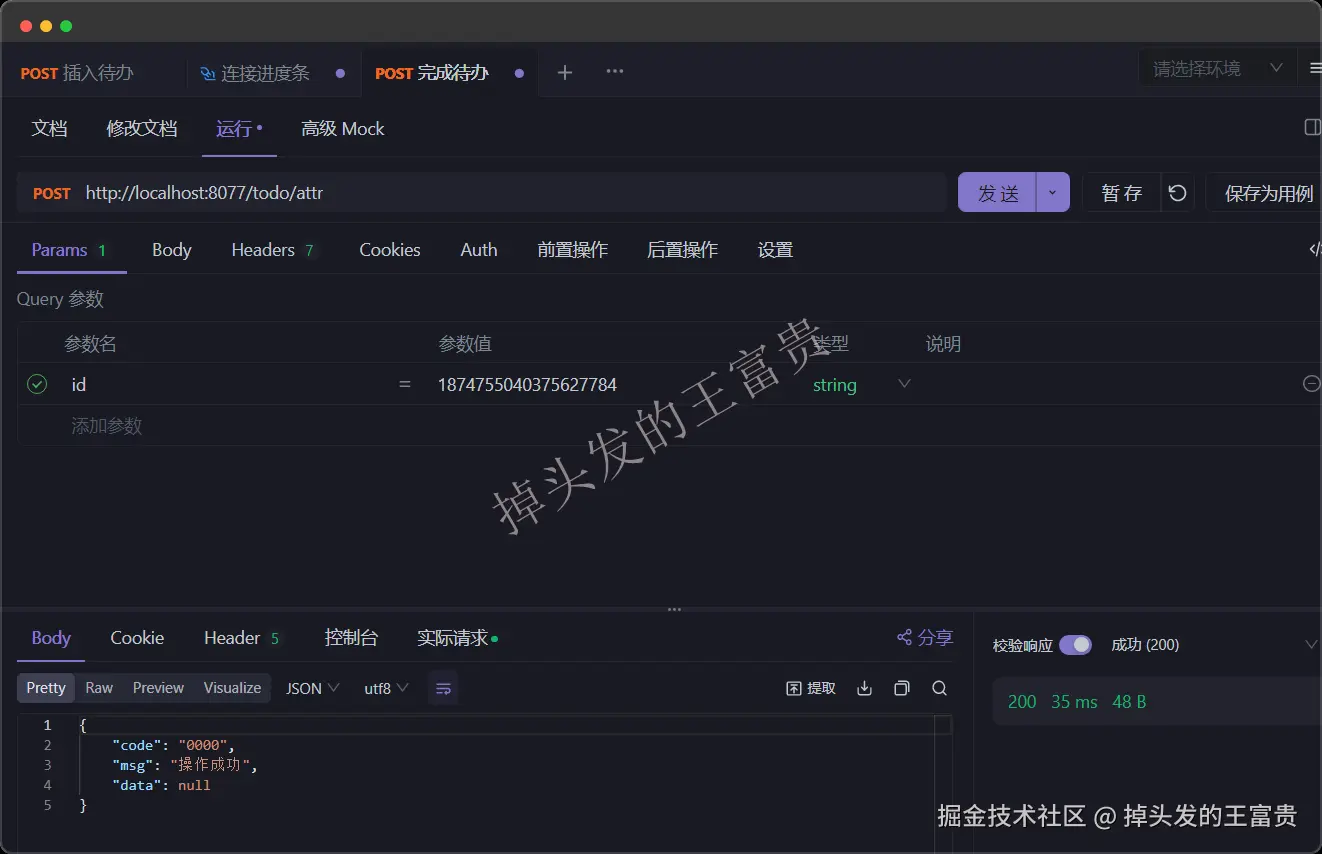Send the request with 发送 button
Viewport: 1322px width, 854px height.
pos(998,193)
